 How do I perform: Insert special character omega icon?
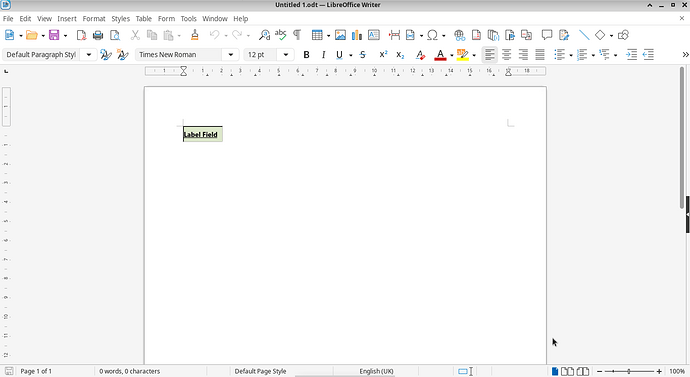click(433, 35)
